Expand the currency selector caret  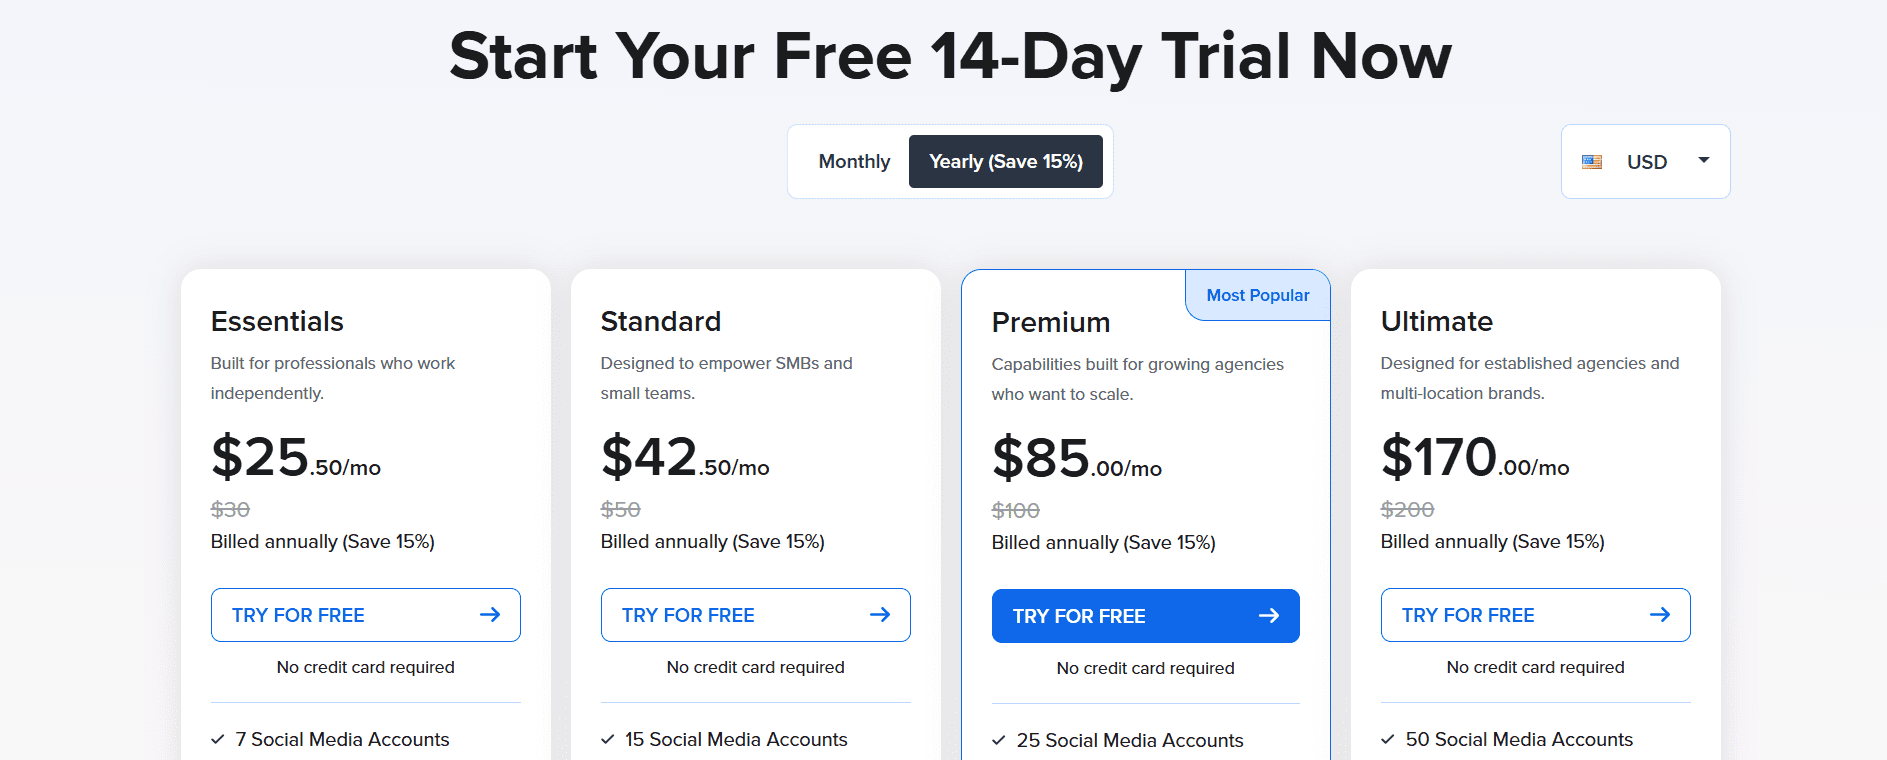pos(1703,161)
